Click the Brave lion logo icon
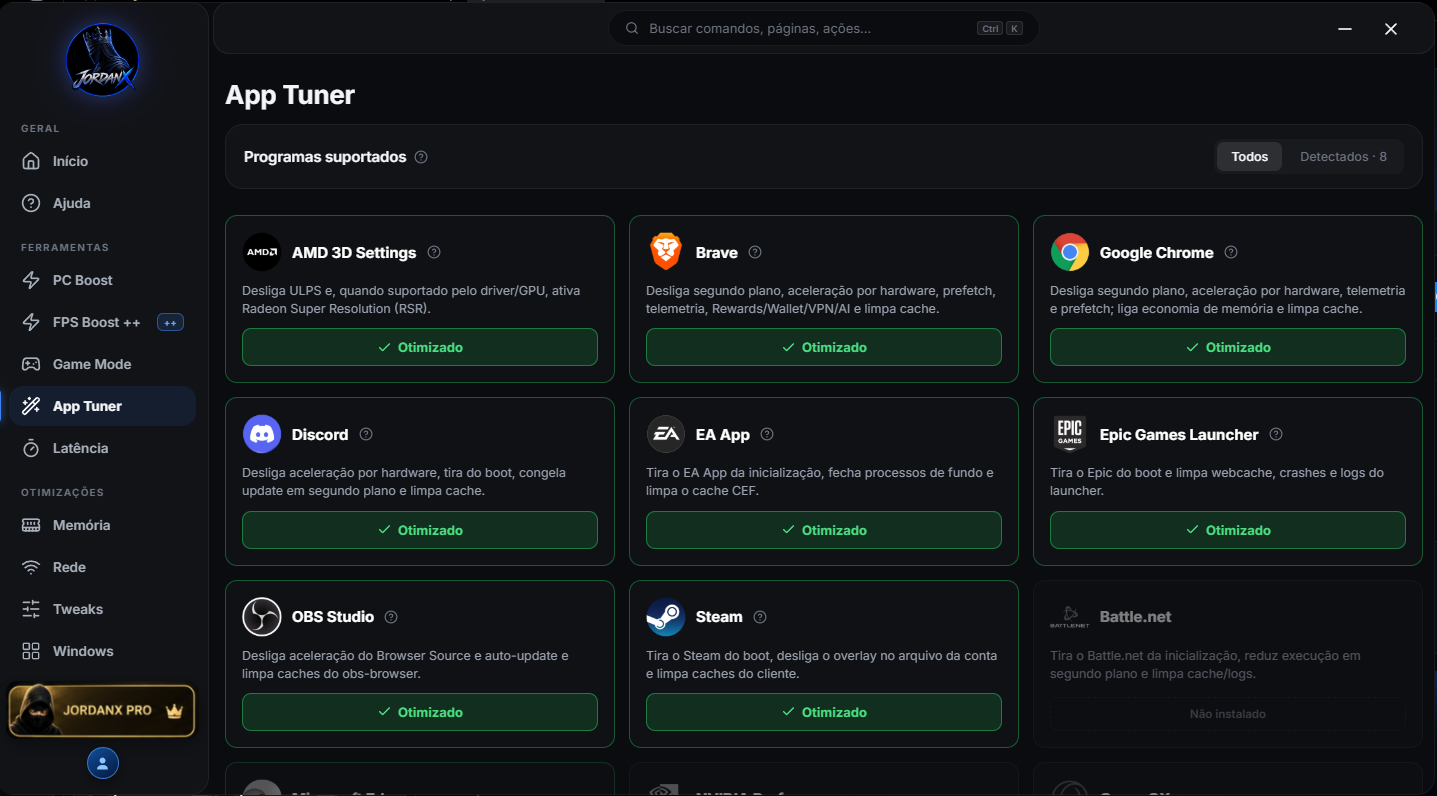 tap(666, 252)
